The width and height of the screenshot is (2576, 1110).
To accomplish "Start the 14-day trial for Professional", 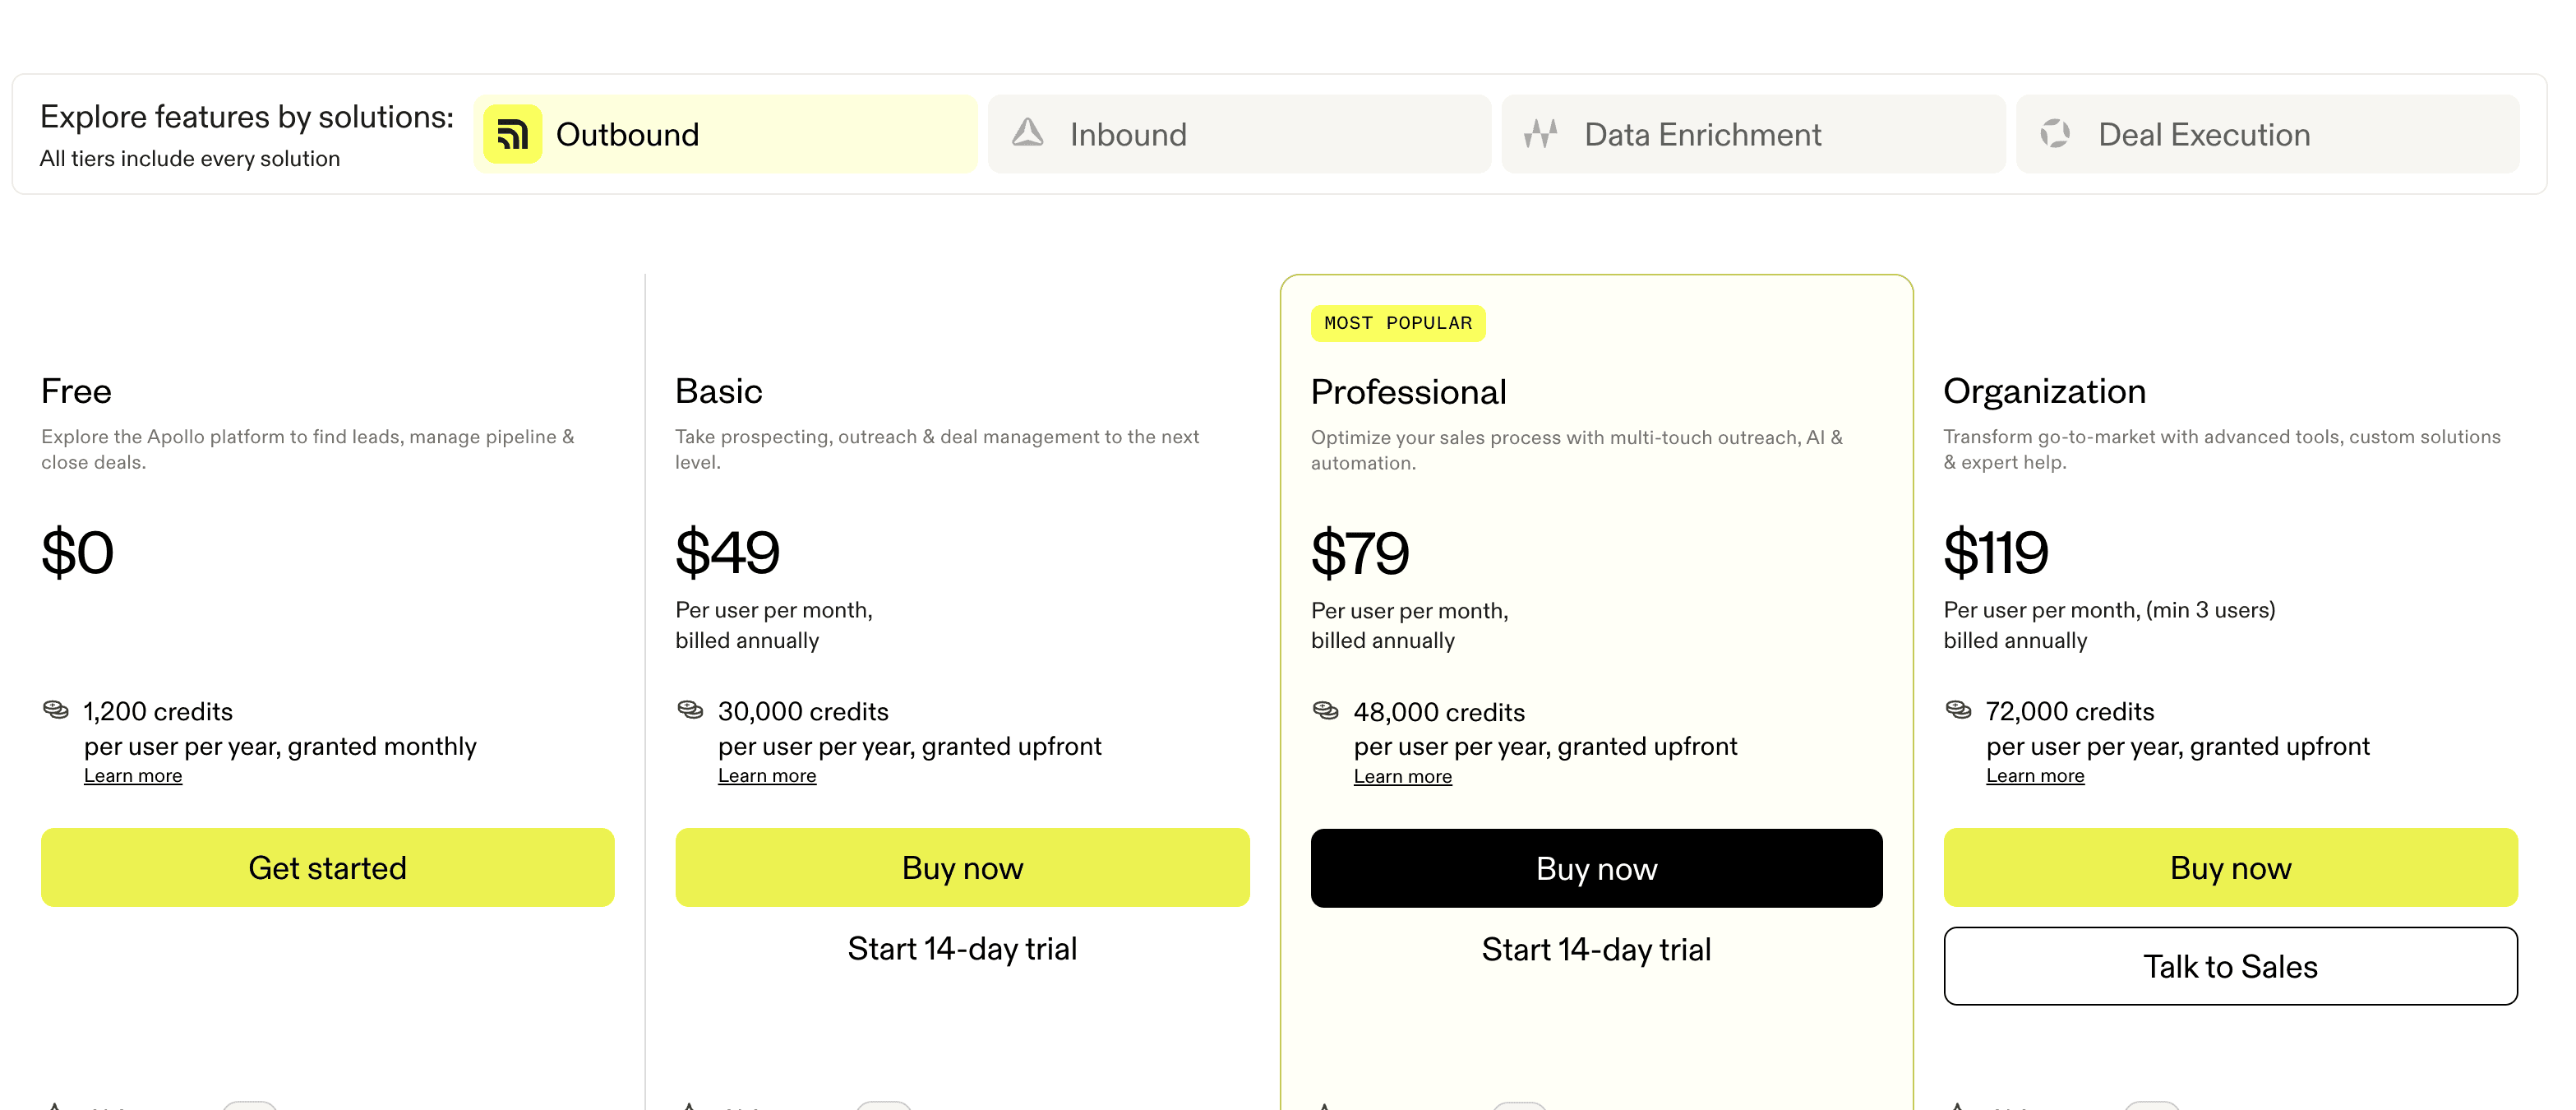I will pyautogui.click(x=1596, y=949).
